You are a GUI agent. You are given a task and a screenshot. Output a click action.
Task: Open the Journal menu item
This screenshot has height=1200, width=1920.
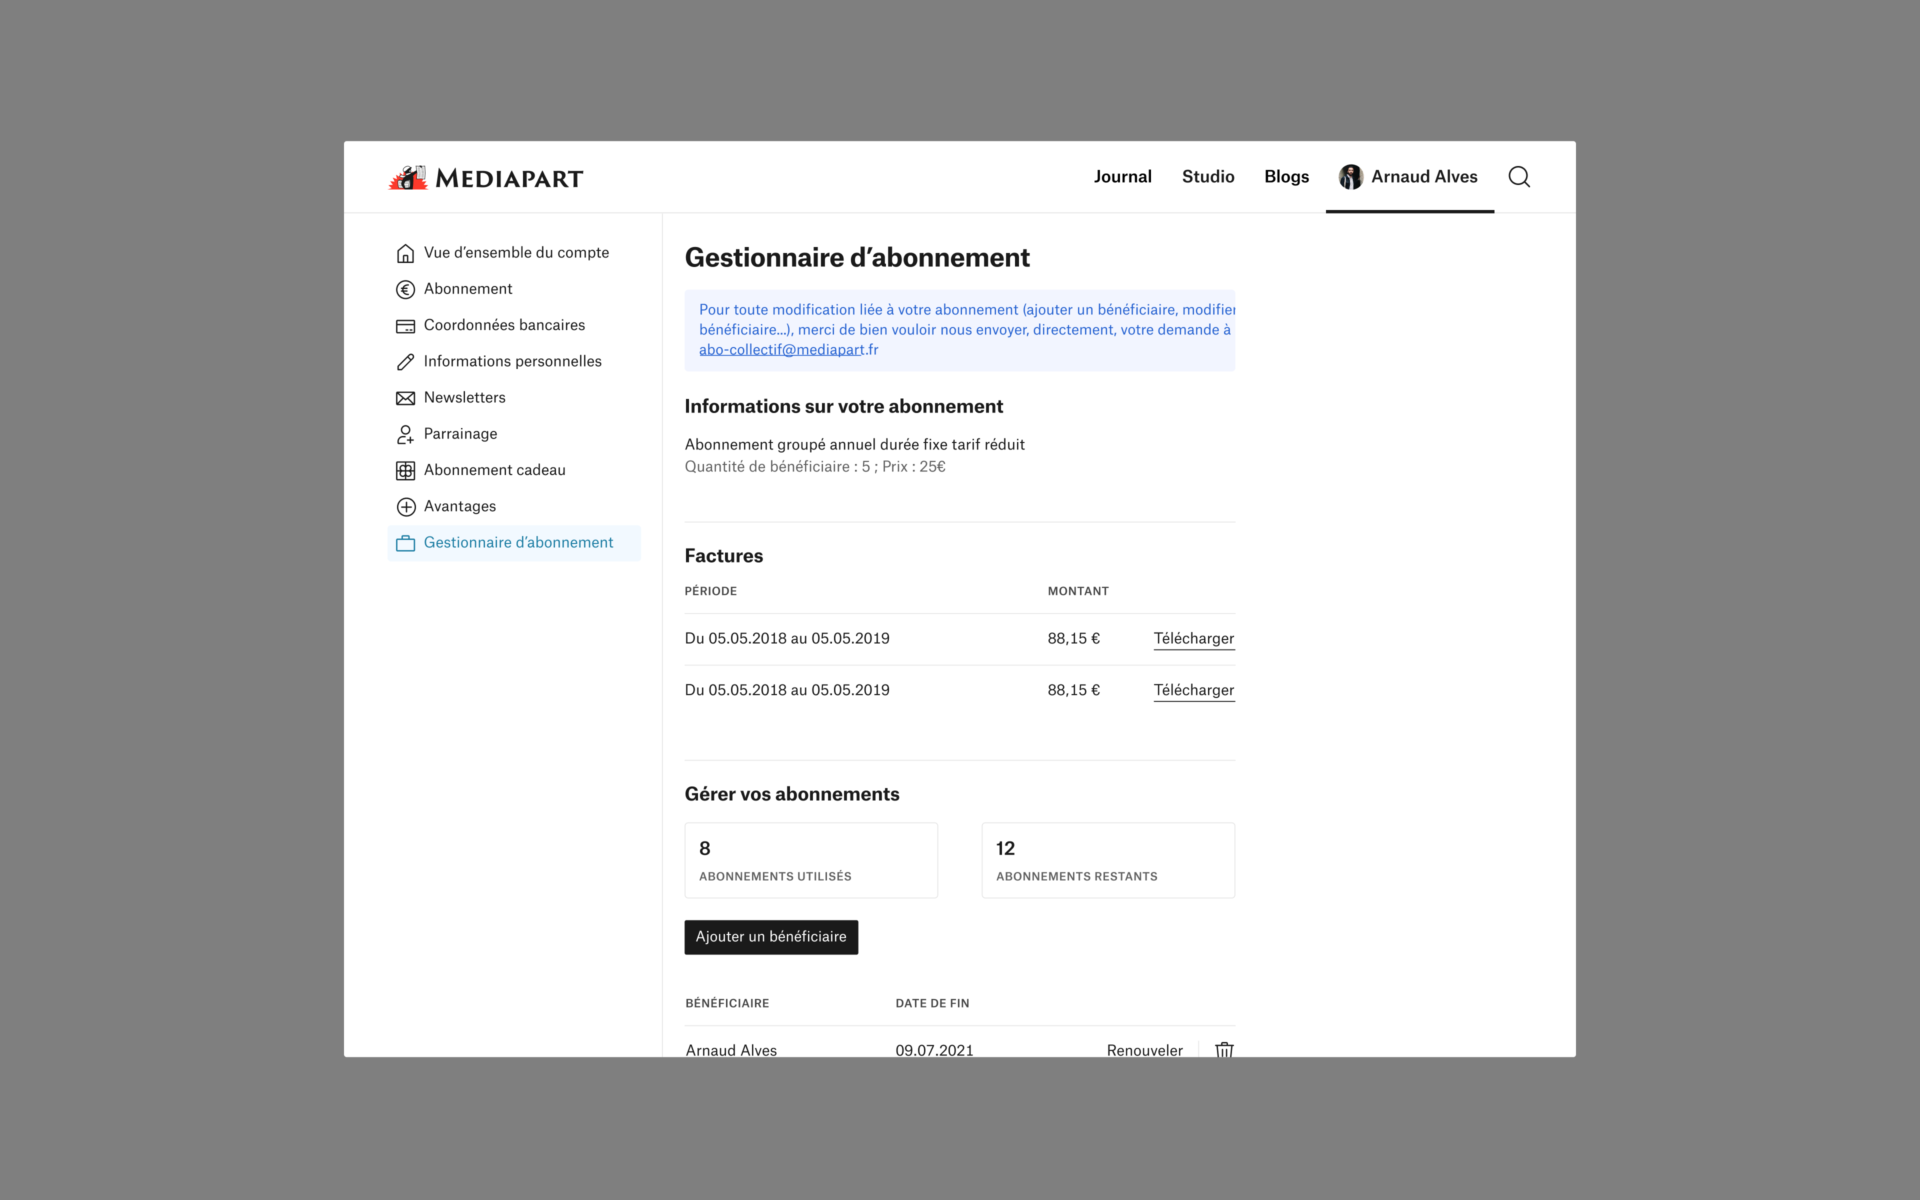click(1122, 176)
